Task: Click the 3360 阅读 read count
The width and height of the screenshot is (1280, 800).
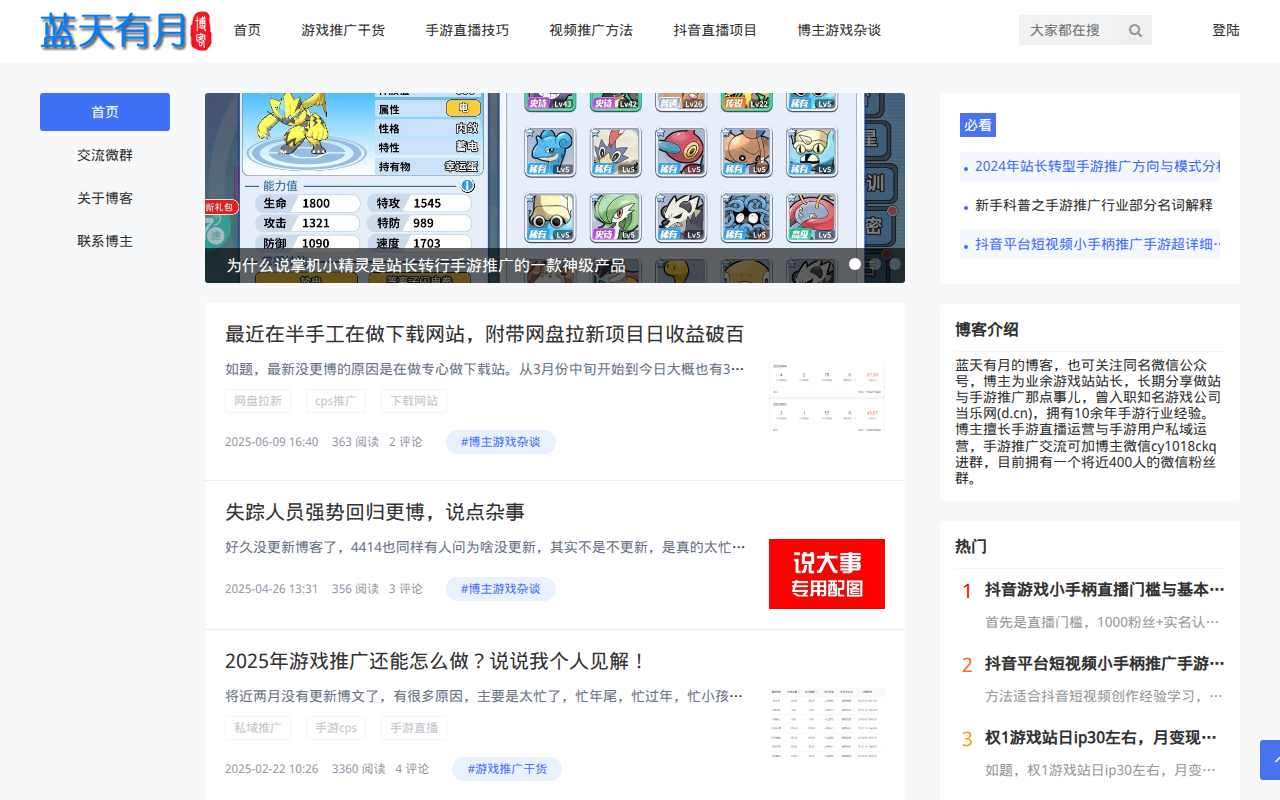Action: [359, 769]
